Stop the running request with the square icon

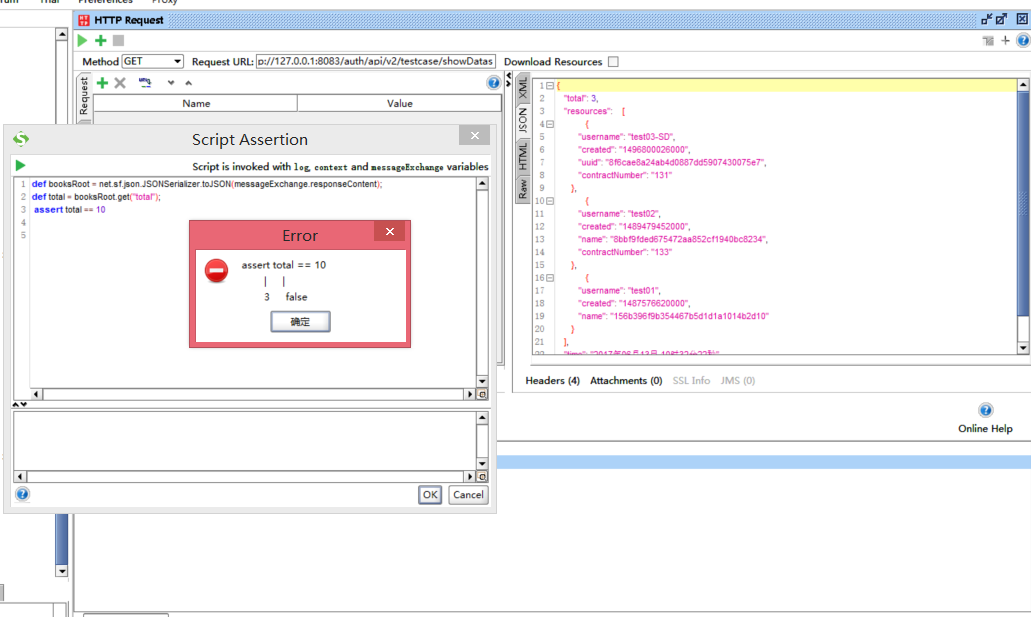118,41
